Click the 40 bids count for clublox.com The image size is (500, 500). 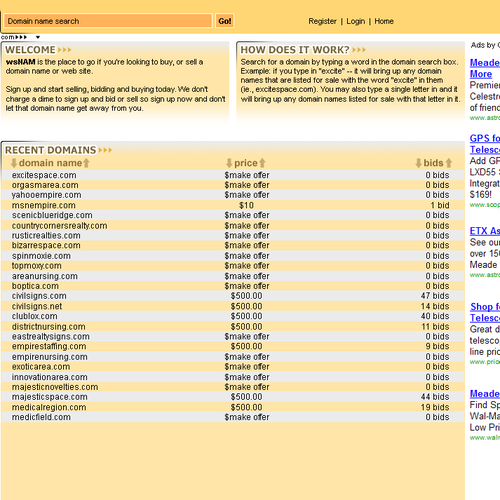coord(435,316)
